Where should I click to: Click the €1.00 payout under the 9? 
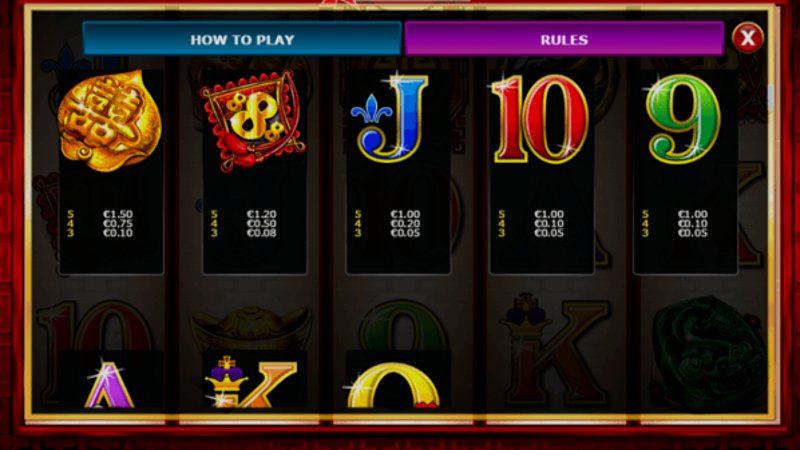(x=693, y=214)
